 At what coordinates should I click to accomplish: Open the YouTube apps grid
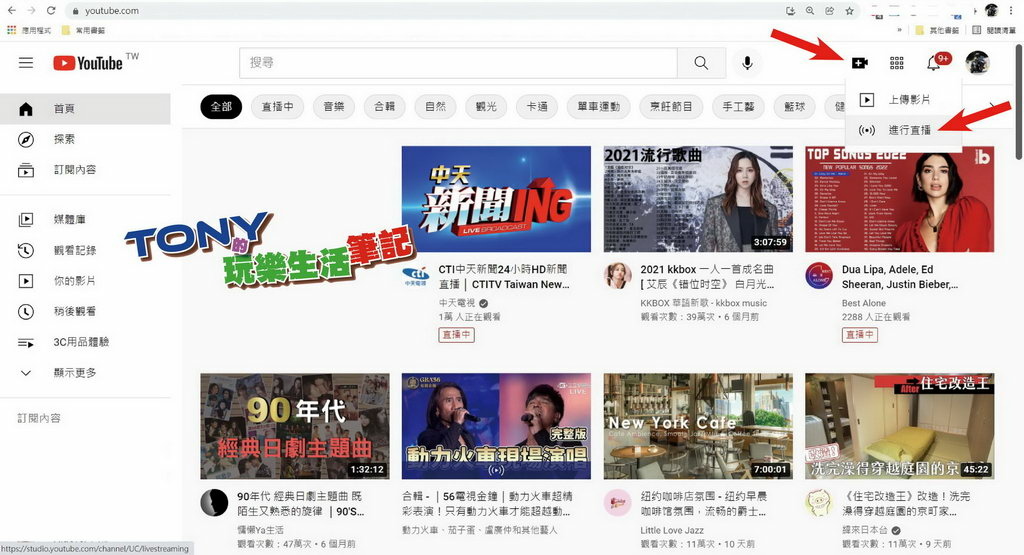point(897,63)
